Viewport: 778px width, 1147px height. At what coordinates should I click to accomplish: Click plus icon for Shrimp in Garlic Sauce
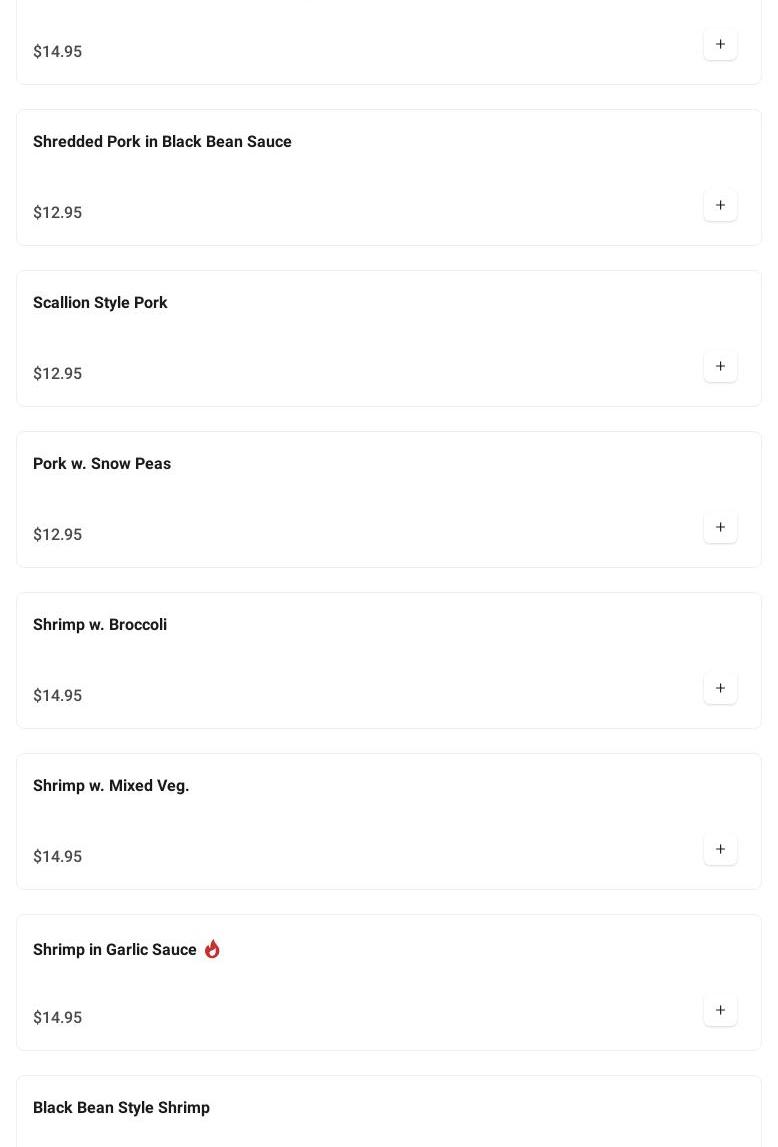[x=720, y=1010]
